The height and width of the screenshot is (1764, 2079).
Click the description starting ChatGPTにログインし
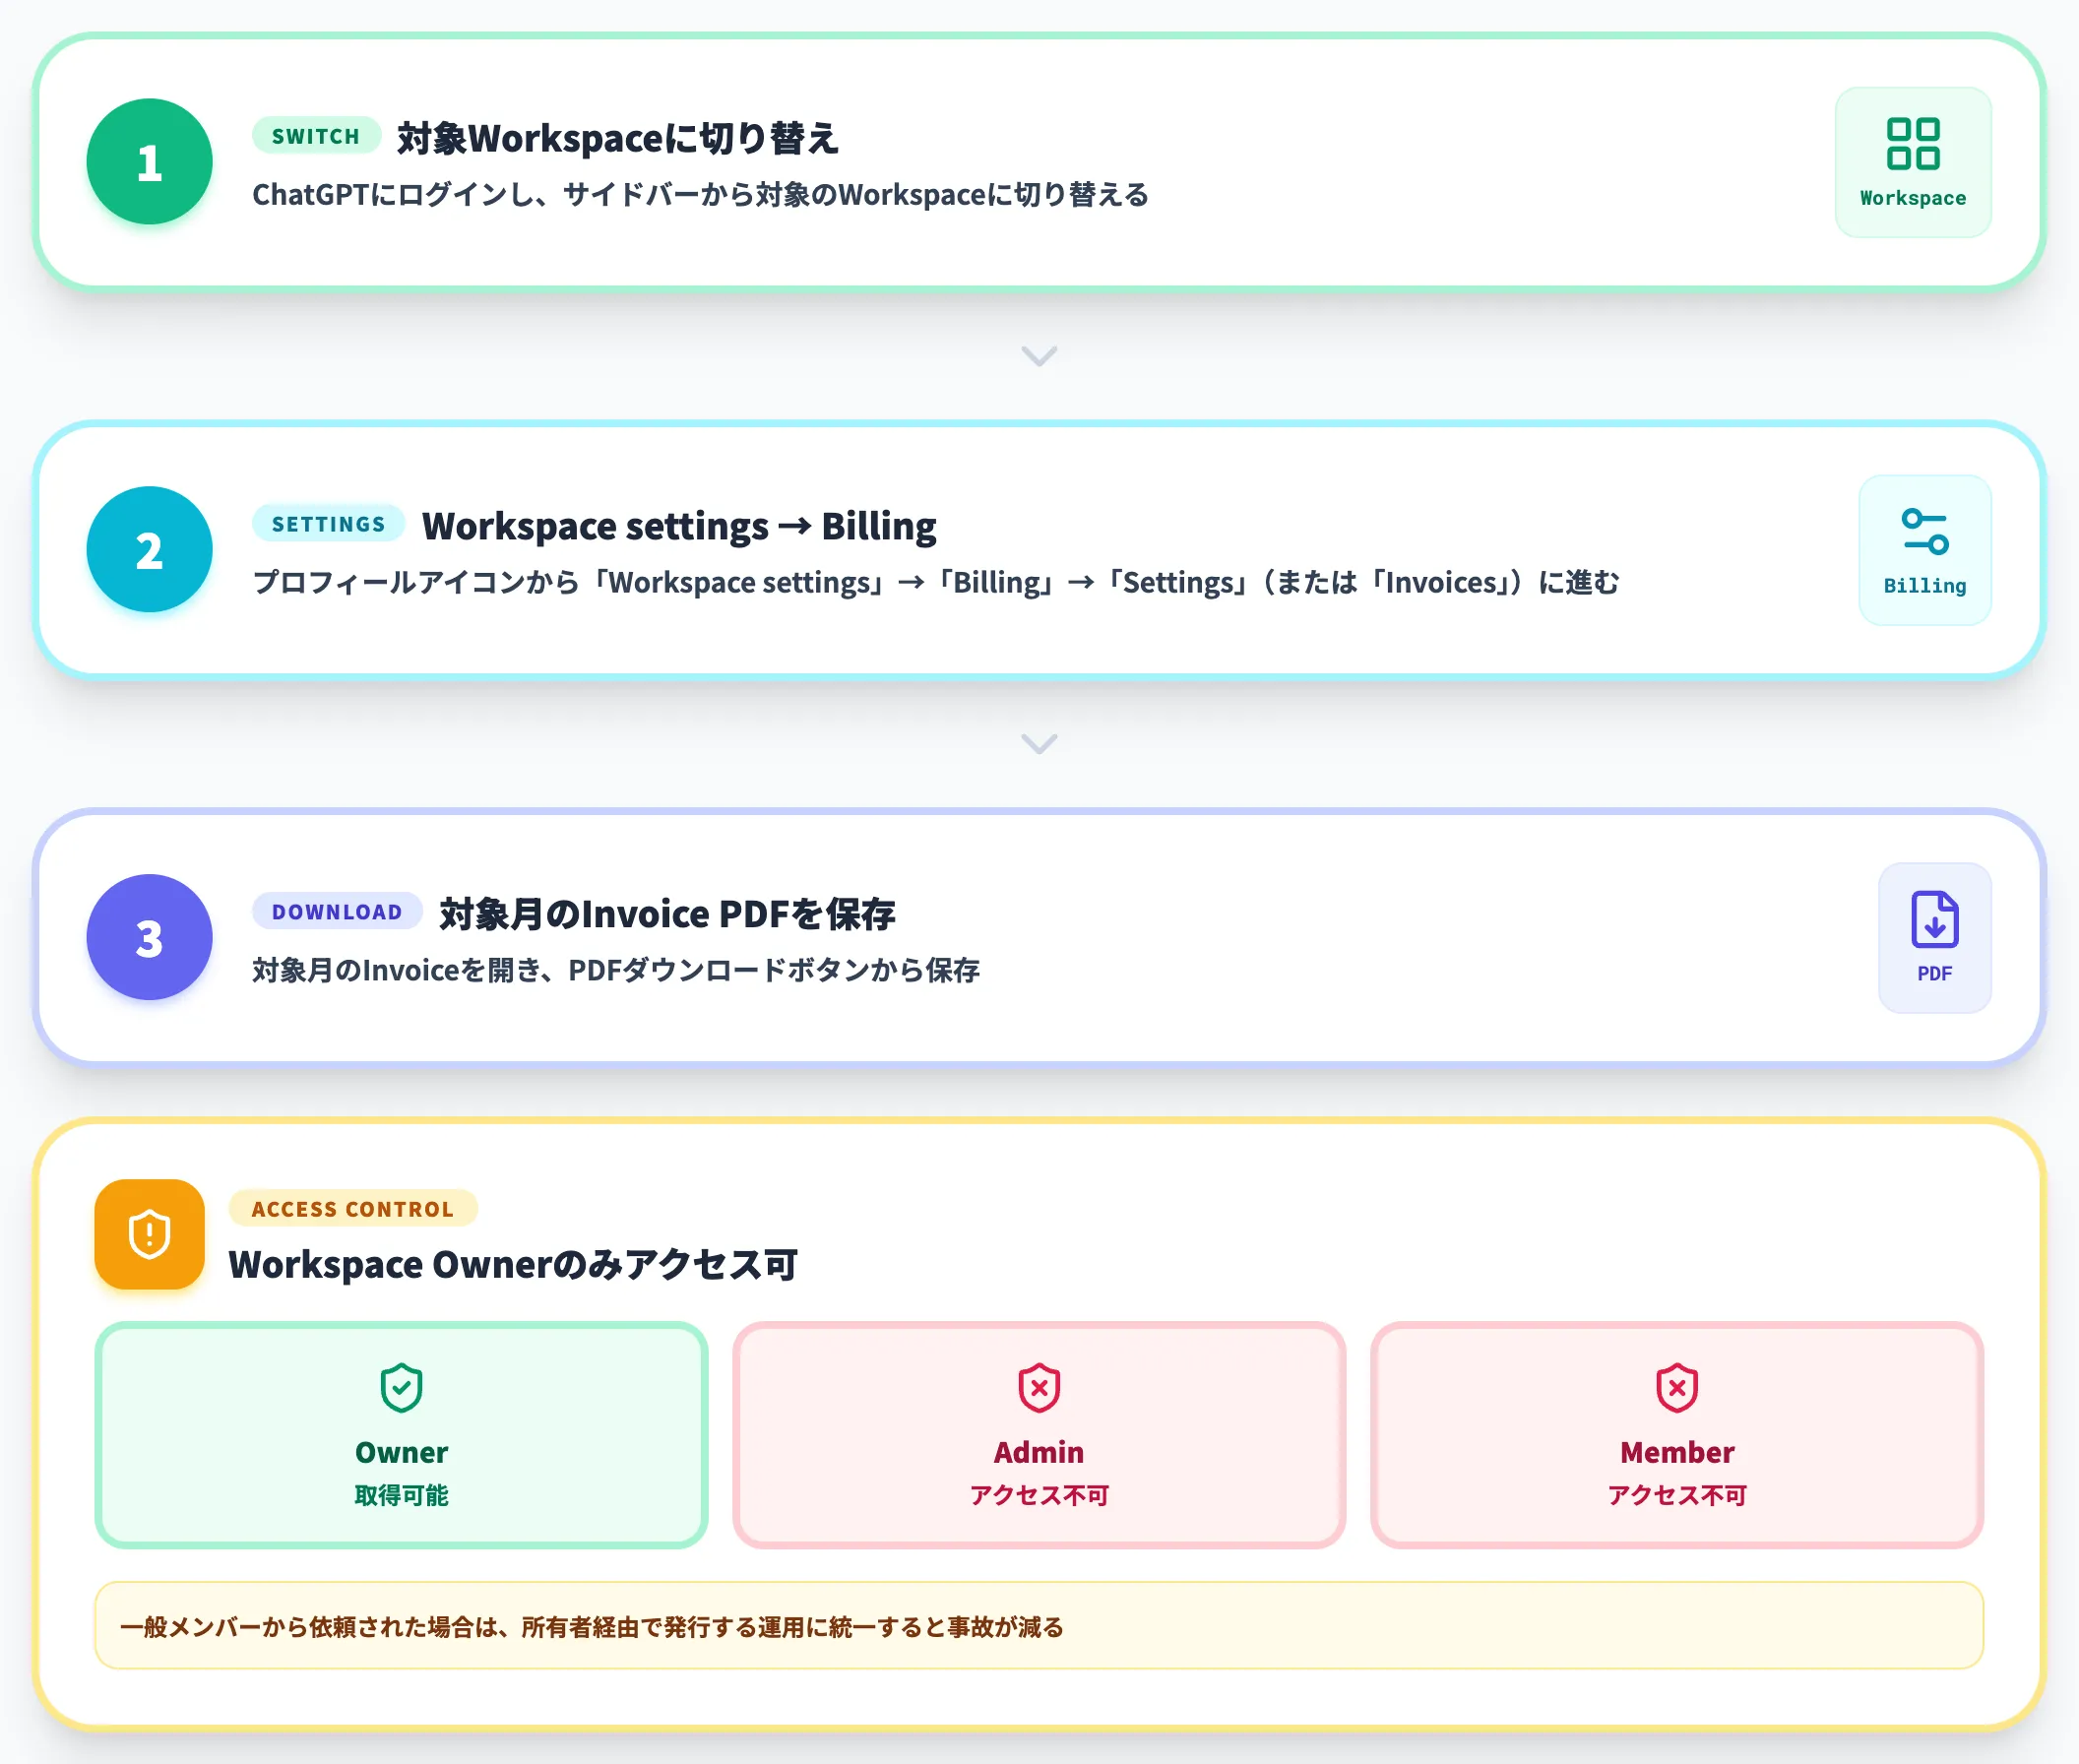(700, 195)
